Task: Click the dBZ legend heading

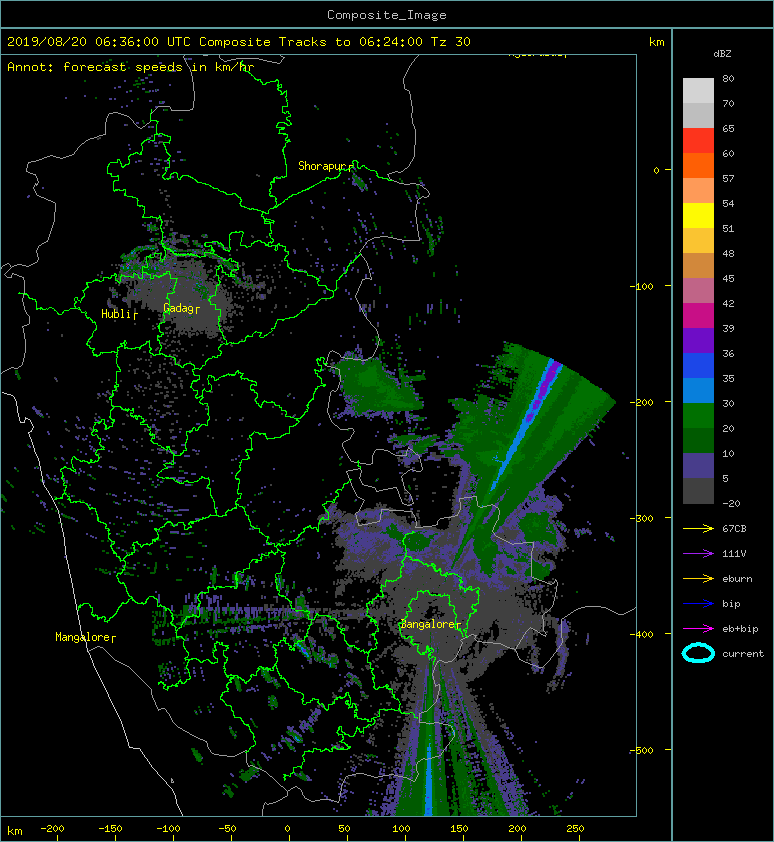Action: tap(722, 54)
